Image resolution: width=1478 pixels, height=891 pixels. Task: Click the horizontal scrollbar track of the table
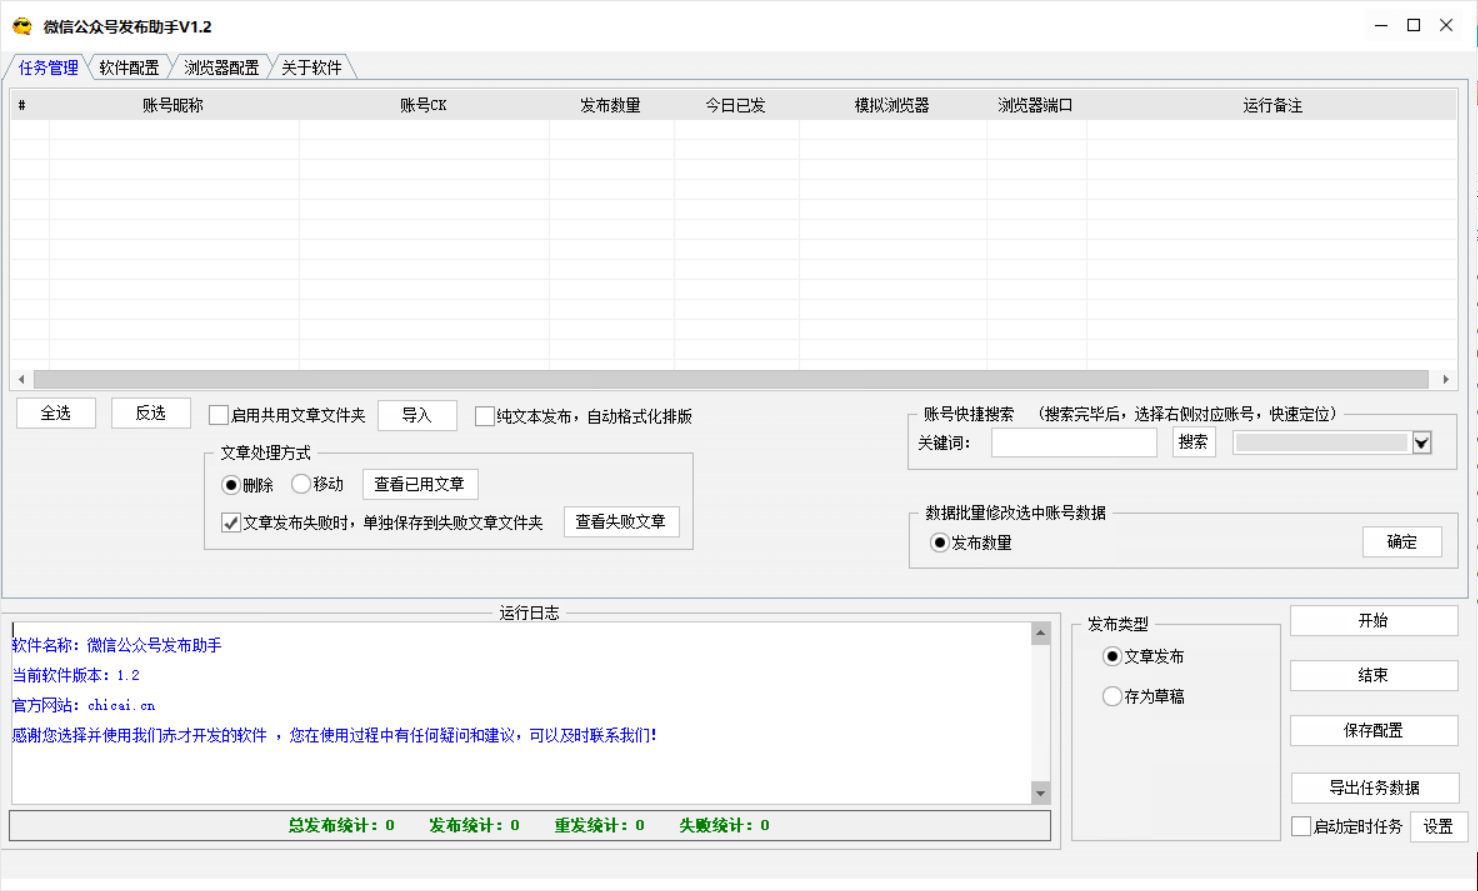pos(731,379)
